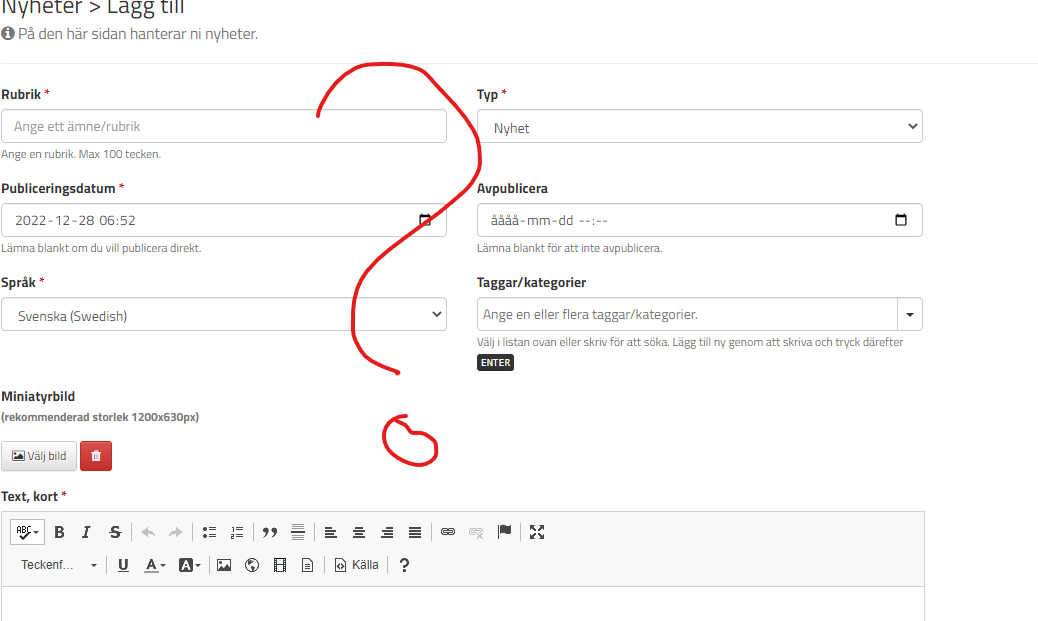Maximize the editor to fullscreen
1038x621 pixels.
(x=537, y=532)
